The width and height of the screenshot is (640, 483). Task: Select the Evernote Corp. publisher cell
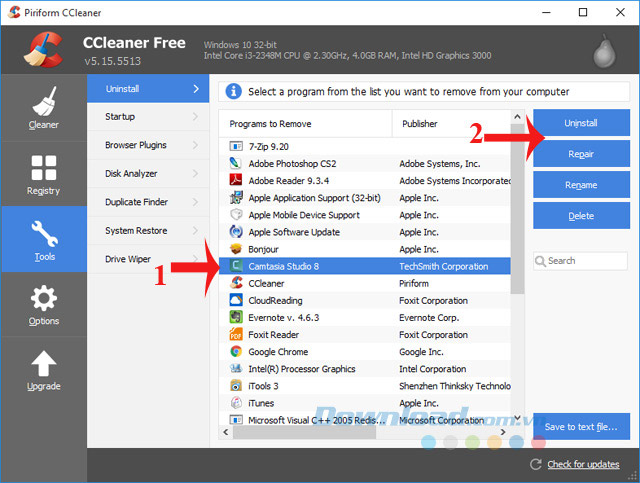(x=429, y=317)
